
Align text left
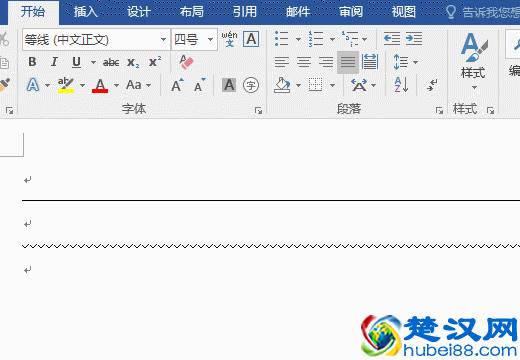pyautogui.click(x=282, y=62)
